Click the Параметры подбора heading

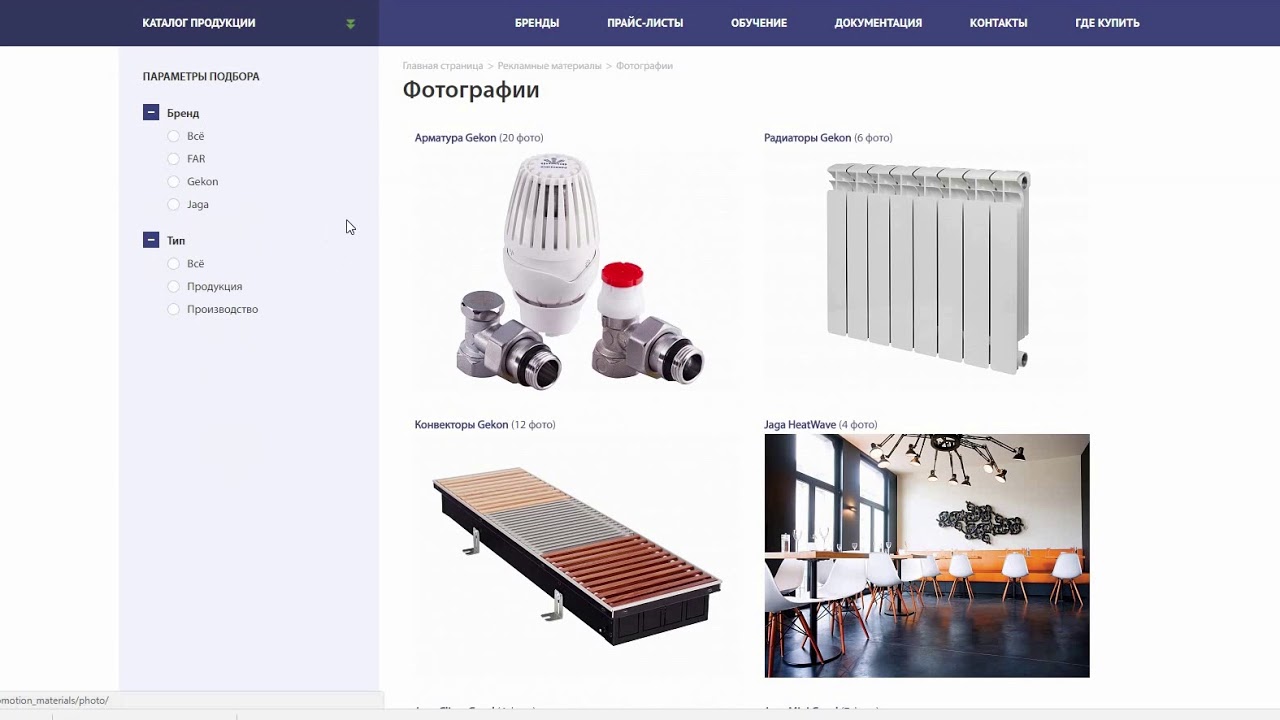201,77
